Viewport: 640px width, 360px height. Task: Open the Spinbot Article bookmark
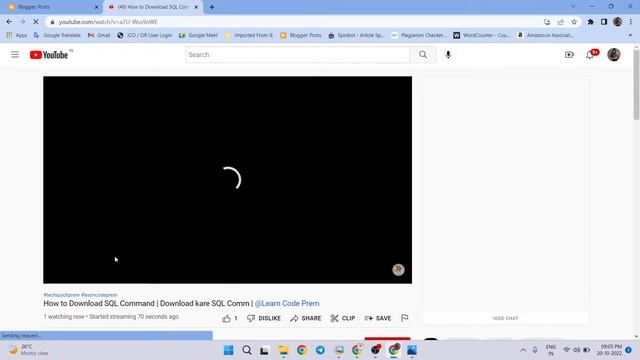pos(356,36)
